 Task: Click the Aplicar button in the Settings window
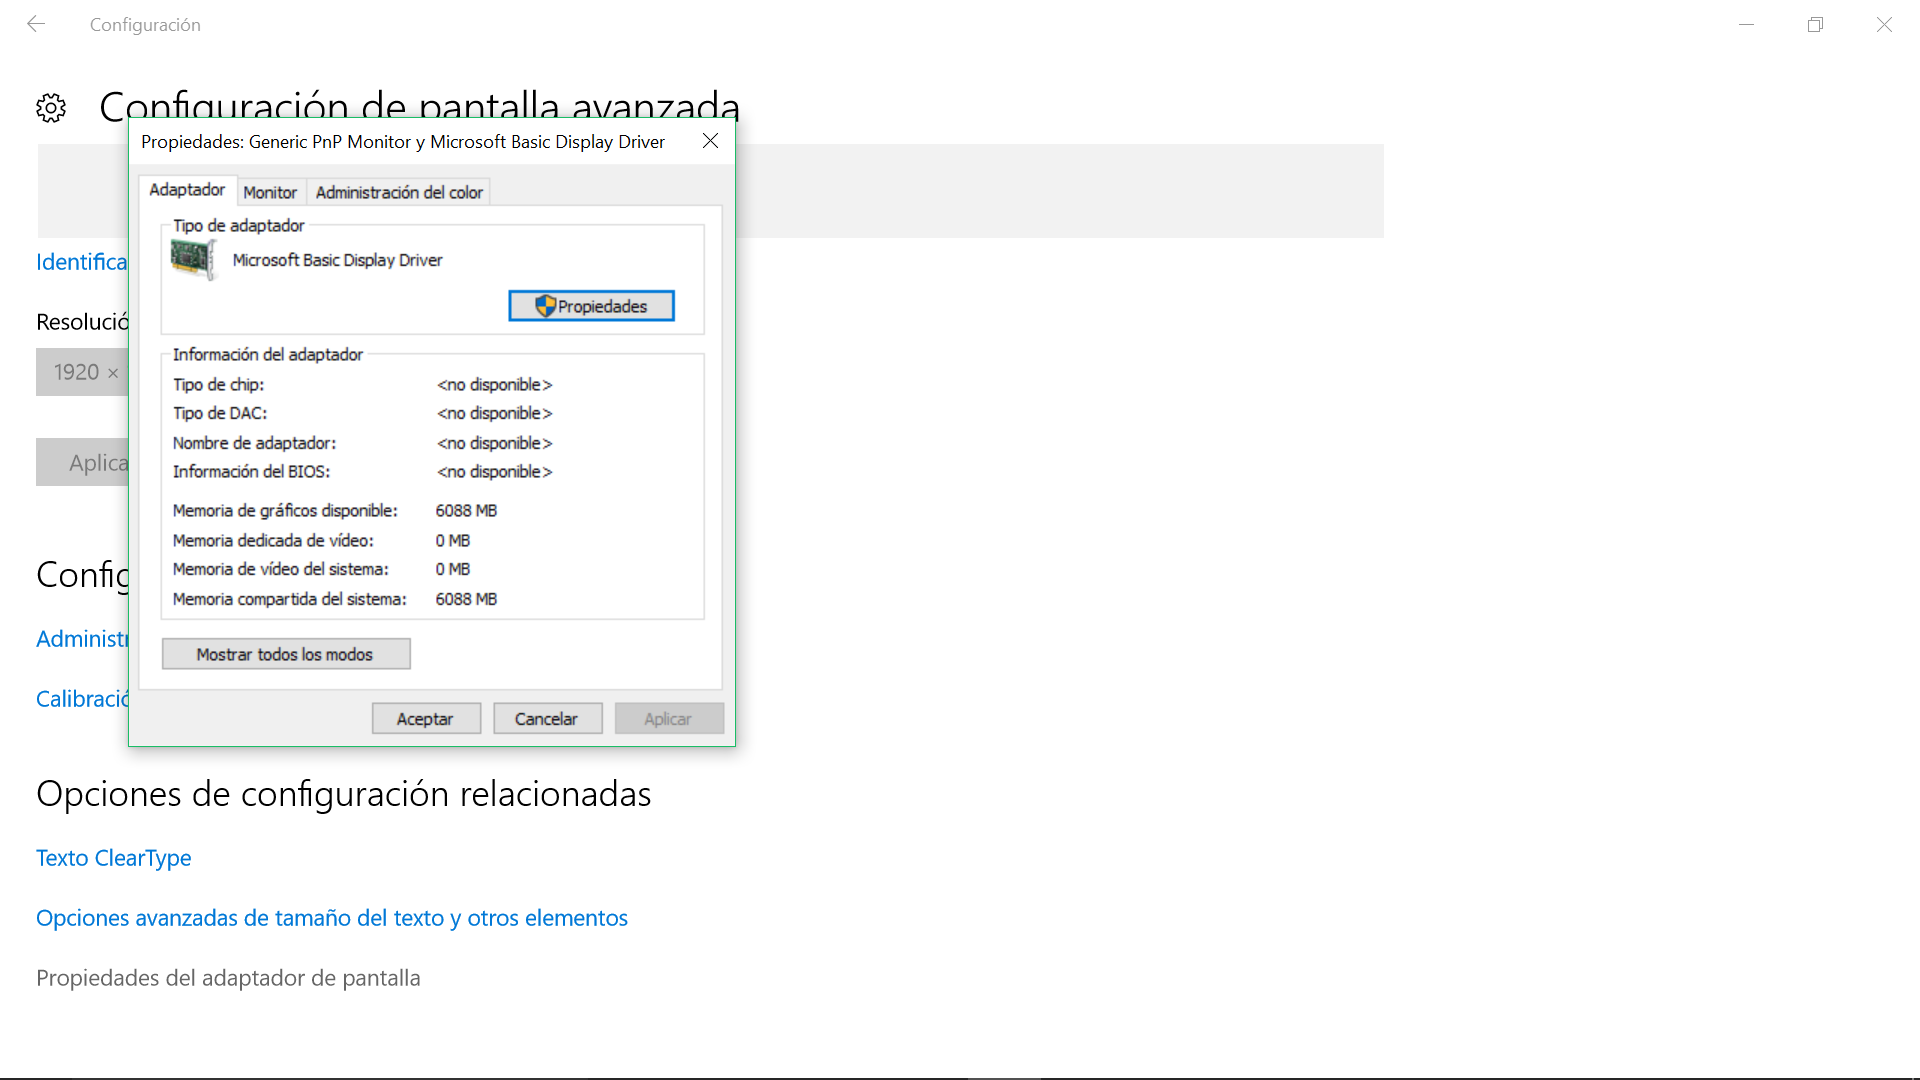point(82,462)
